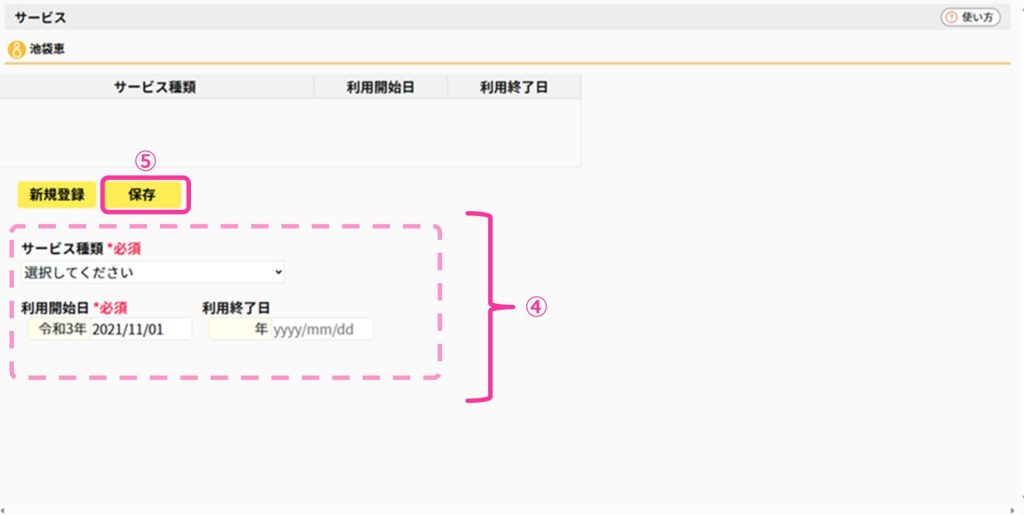Click the yellow 保存 button

tap(142, 195)
